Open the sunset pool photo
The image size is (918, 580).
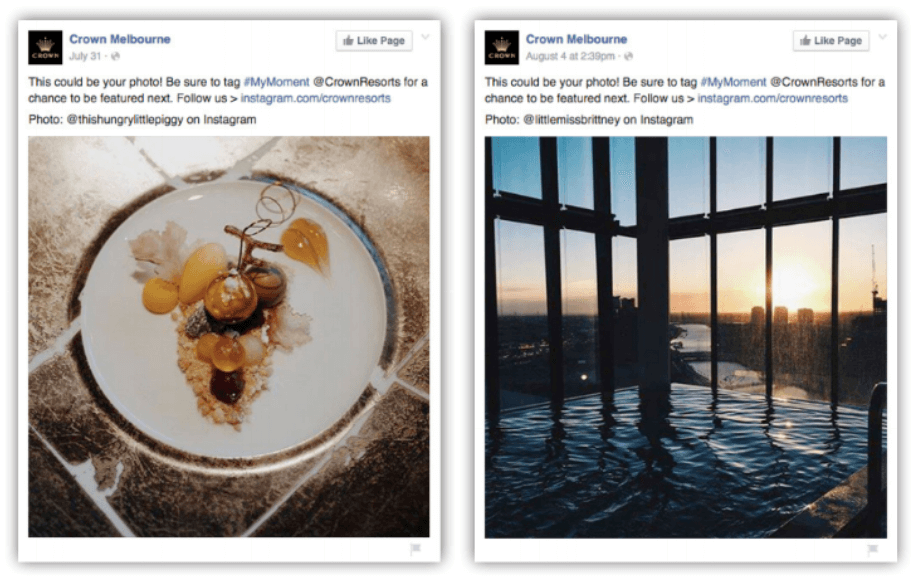pos(685,337)
